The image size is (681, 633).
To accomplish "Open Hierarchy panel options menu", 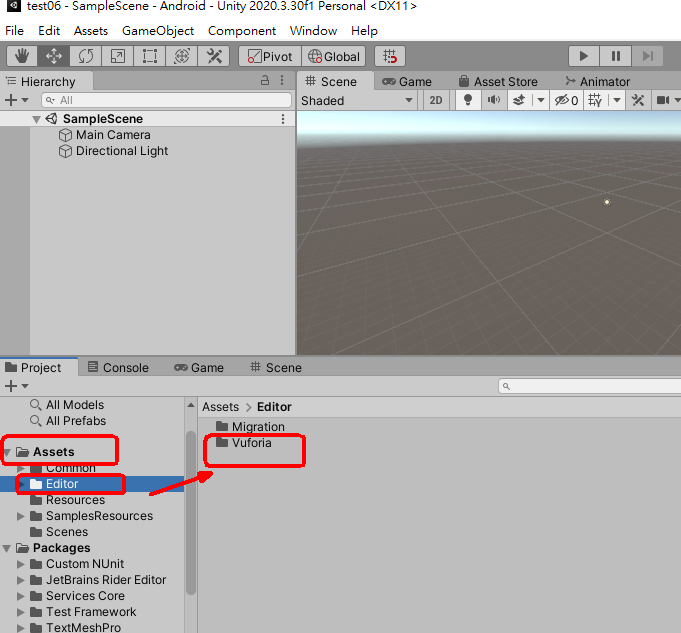I will click(x=282, y=80).
